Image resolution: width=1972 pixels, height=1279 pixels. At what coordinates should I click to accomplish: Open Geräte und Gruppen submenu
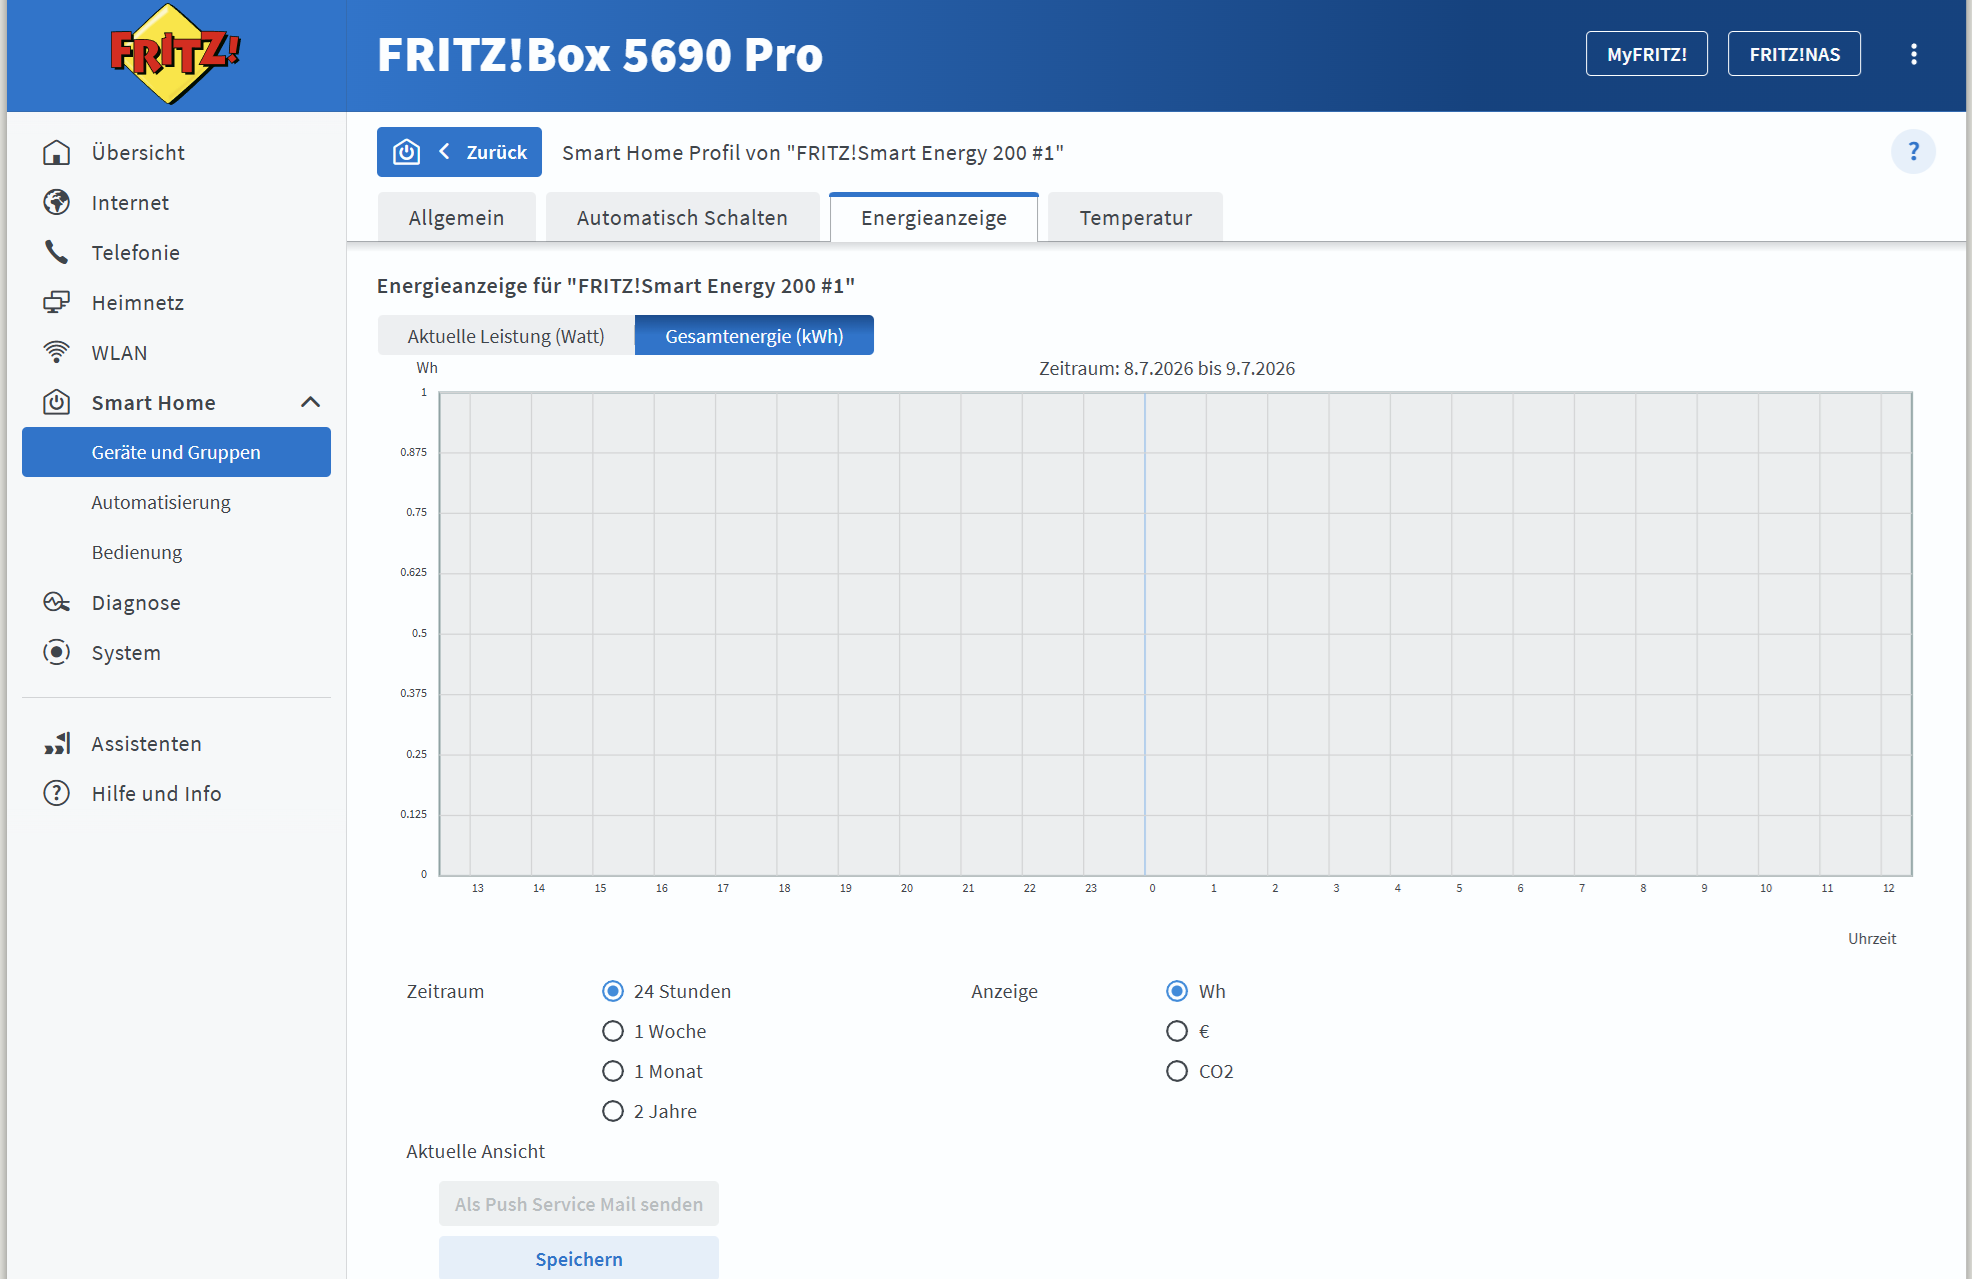click(176, 452)
